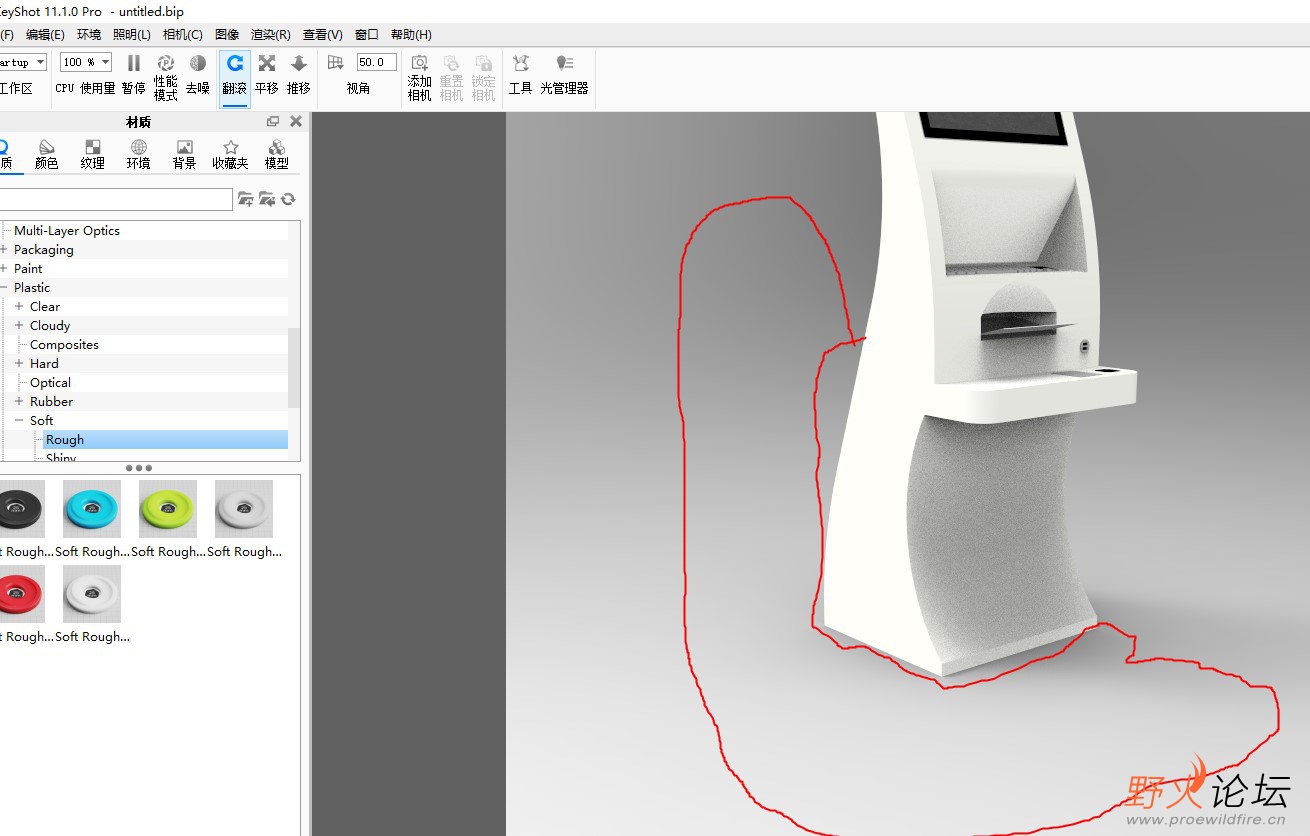
Task: Toggle 去噪 denoise in toolbar
Action: point(198,75)
